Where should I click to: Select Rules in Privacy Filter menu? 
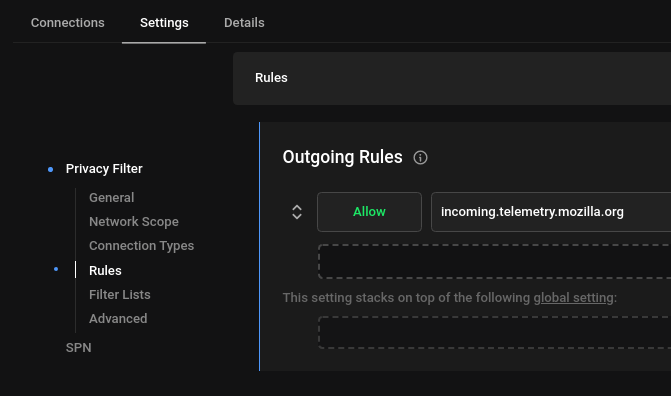tap(105, 271)
